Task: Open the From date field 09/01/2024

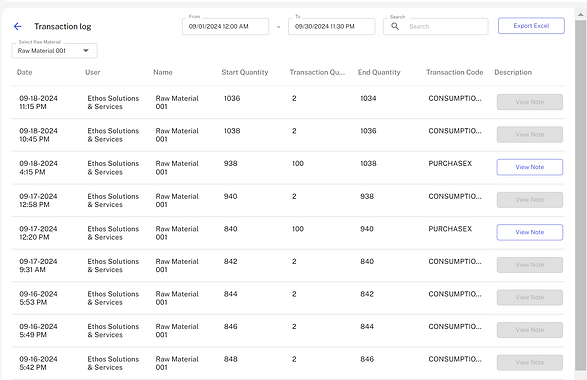Action: (x=225, y=26)
